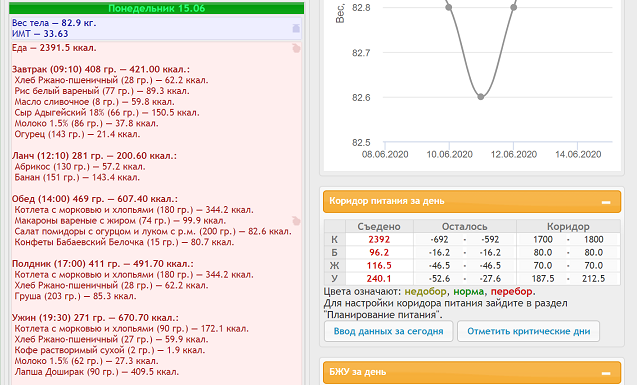
Task: Click 'Еда — 2391.5 ккал.' summary line
Action: [54, 48]
